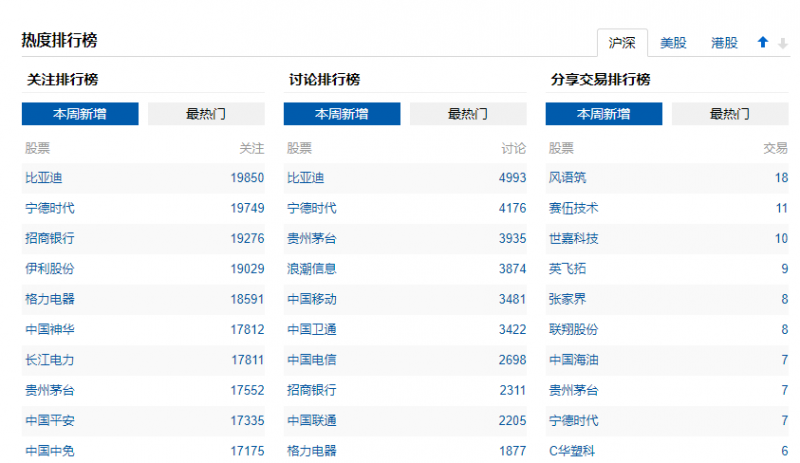The height and width of the screenshot is (463, 800).
Task: Open 伊利股份 stock link
Action: tap(50, 269)
